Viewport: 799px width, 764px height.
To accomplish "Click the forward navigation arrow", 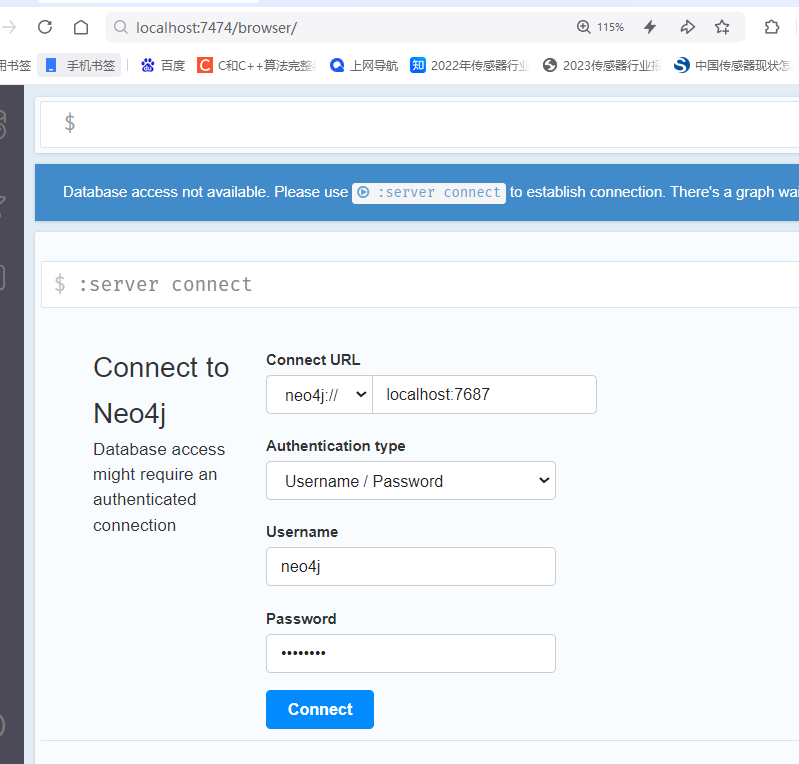I will (x=9, y=27).
